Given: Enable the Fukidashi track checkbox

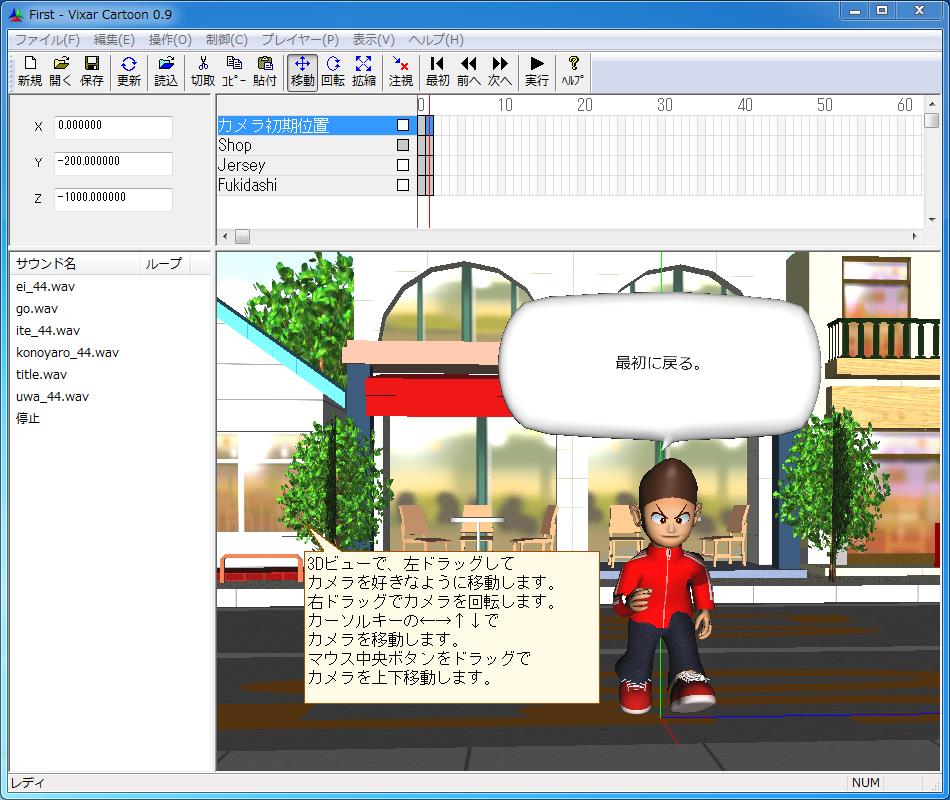Looking at the screenshot, I should 404,185.
